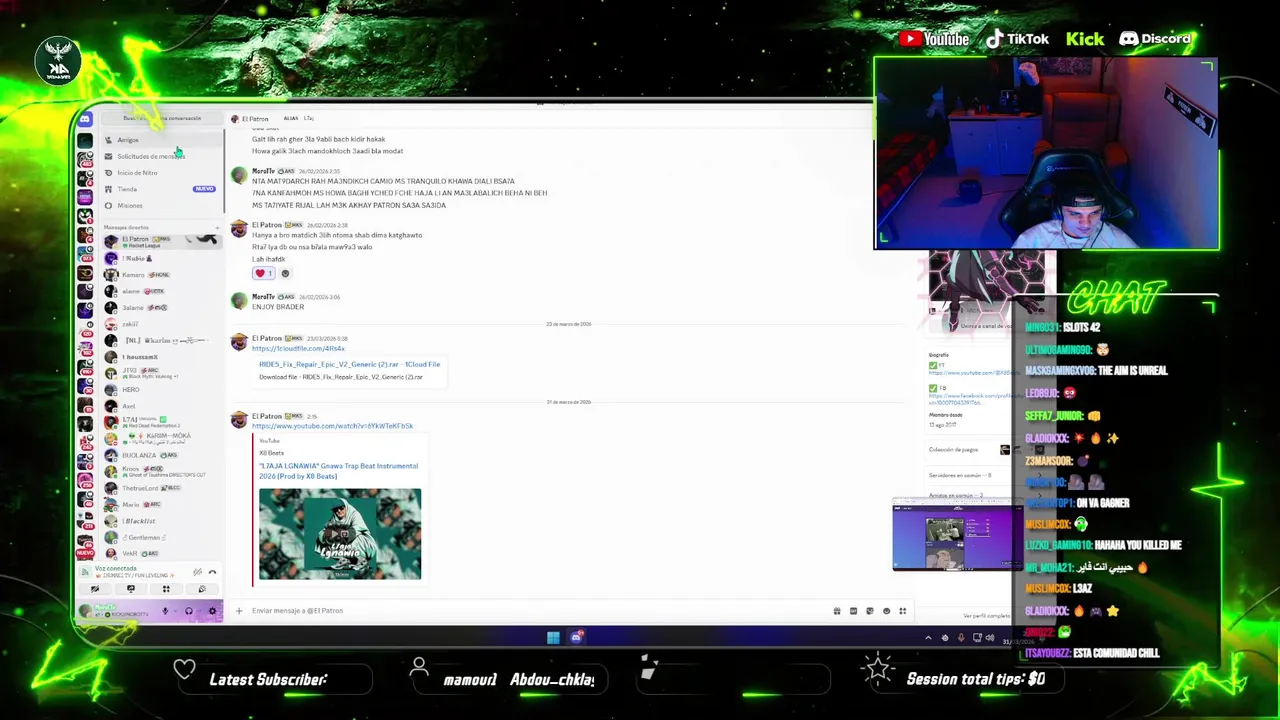Open DM with t houssamX
The width and height of the screenshot is (1280, 720).
(x=162, y=357)
